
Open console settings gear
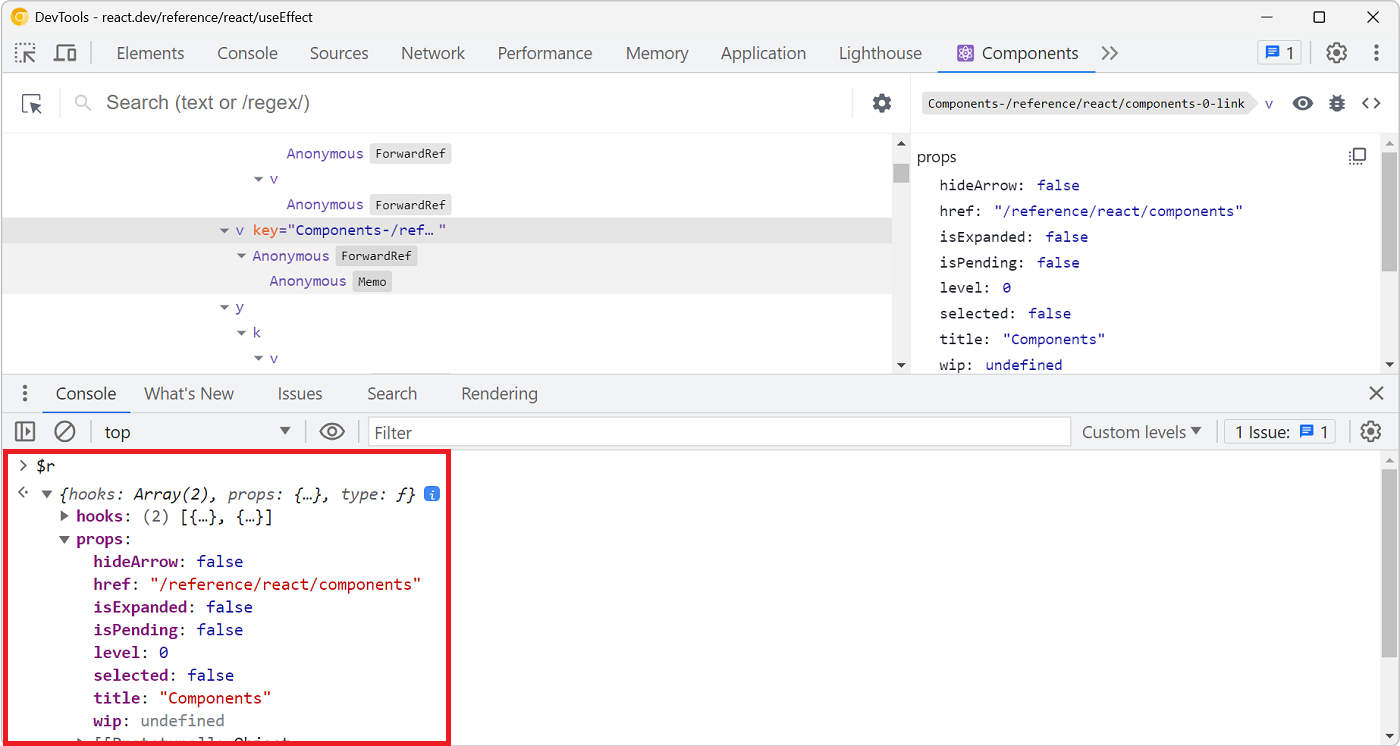coord(1371,432)
